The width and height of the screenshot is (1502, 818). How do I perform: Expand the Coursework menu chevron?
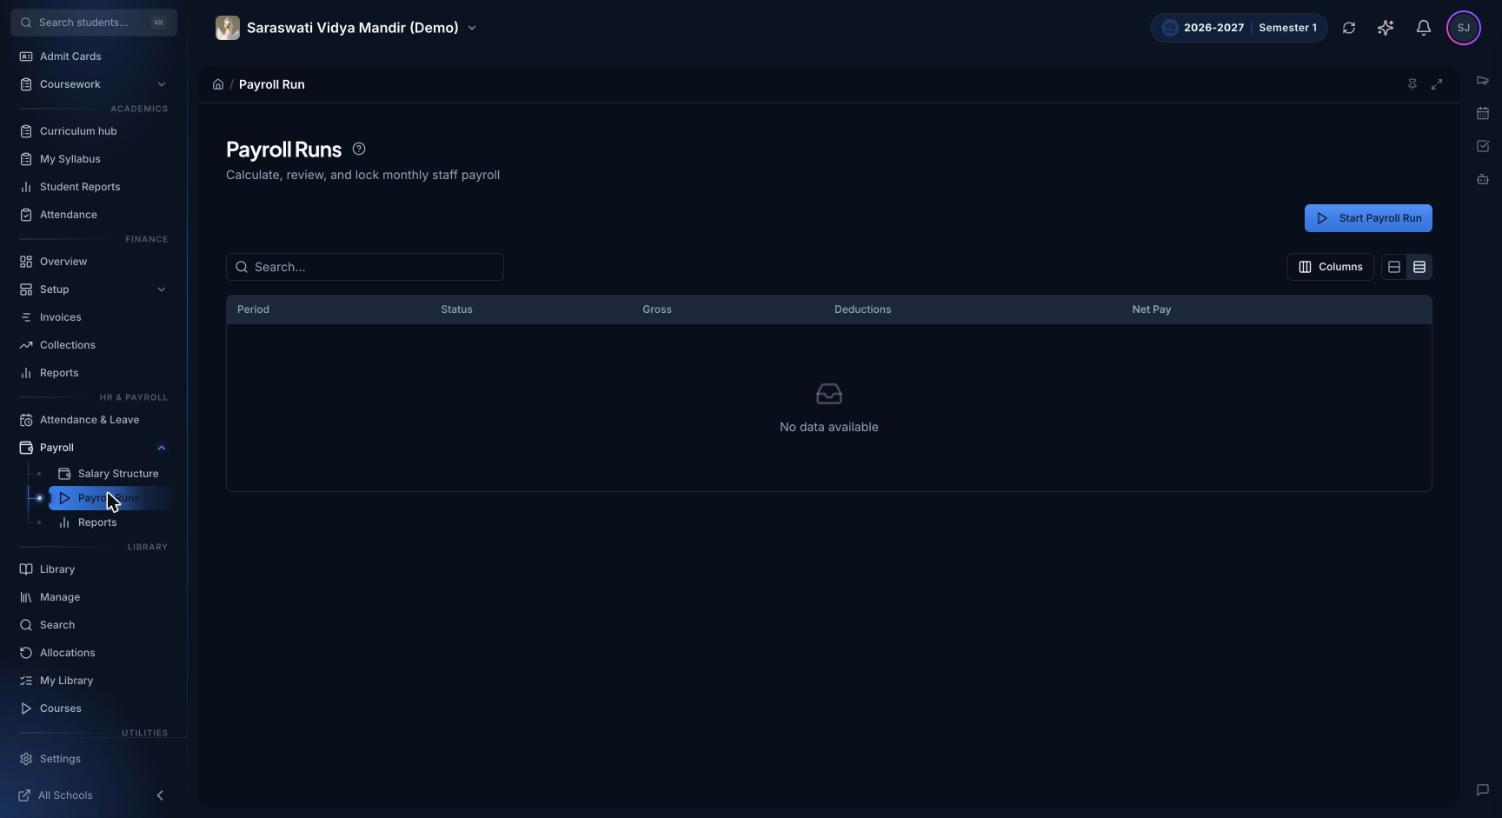click(x=162, y=84)
